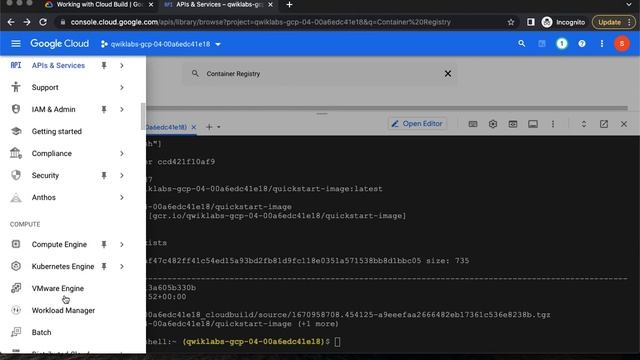Screen dimensions: 640x360
Task: Click the Anthos sidebar label
Action: pos(44,198)
